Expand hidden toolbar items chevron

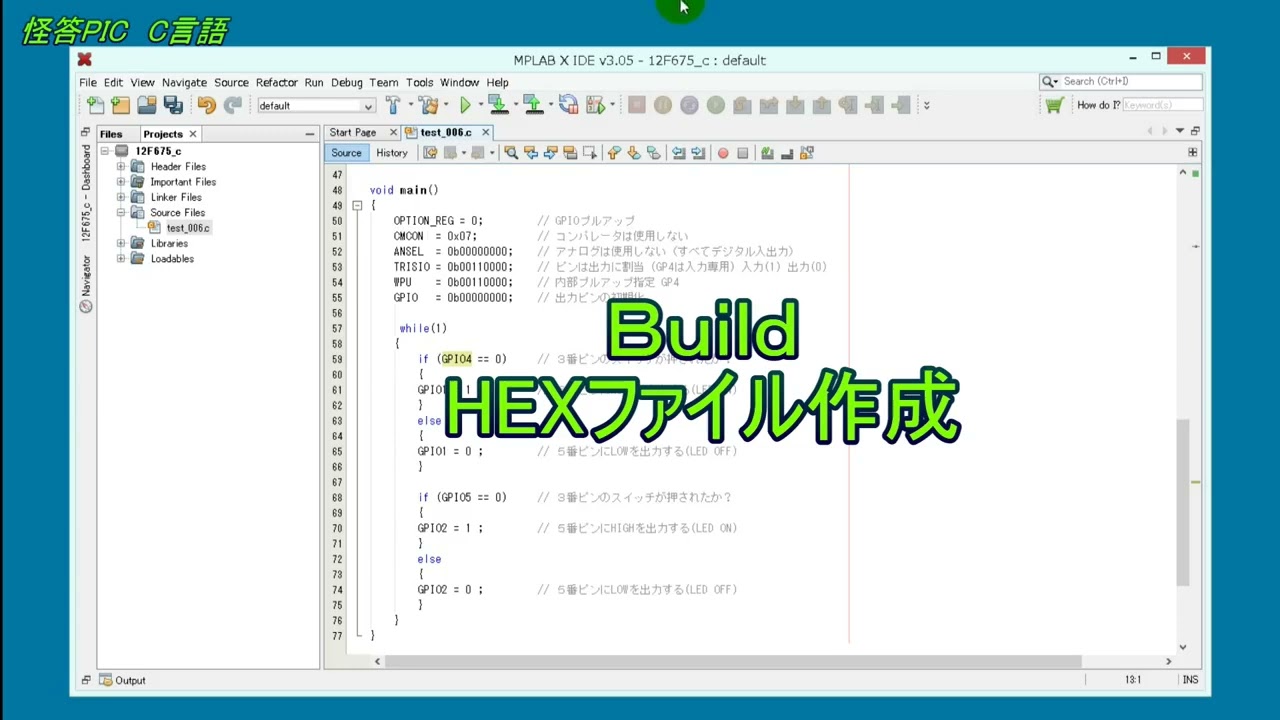pos(926,105)
